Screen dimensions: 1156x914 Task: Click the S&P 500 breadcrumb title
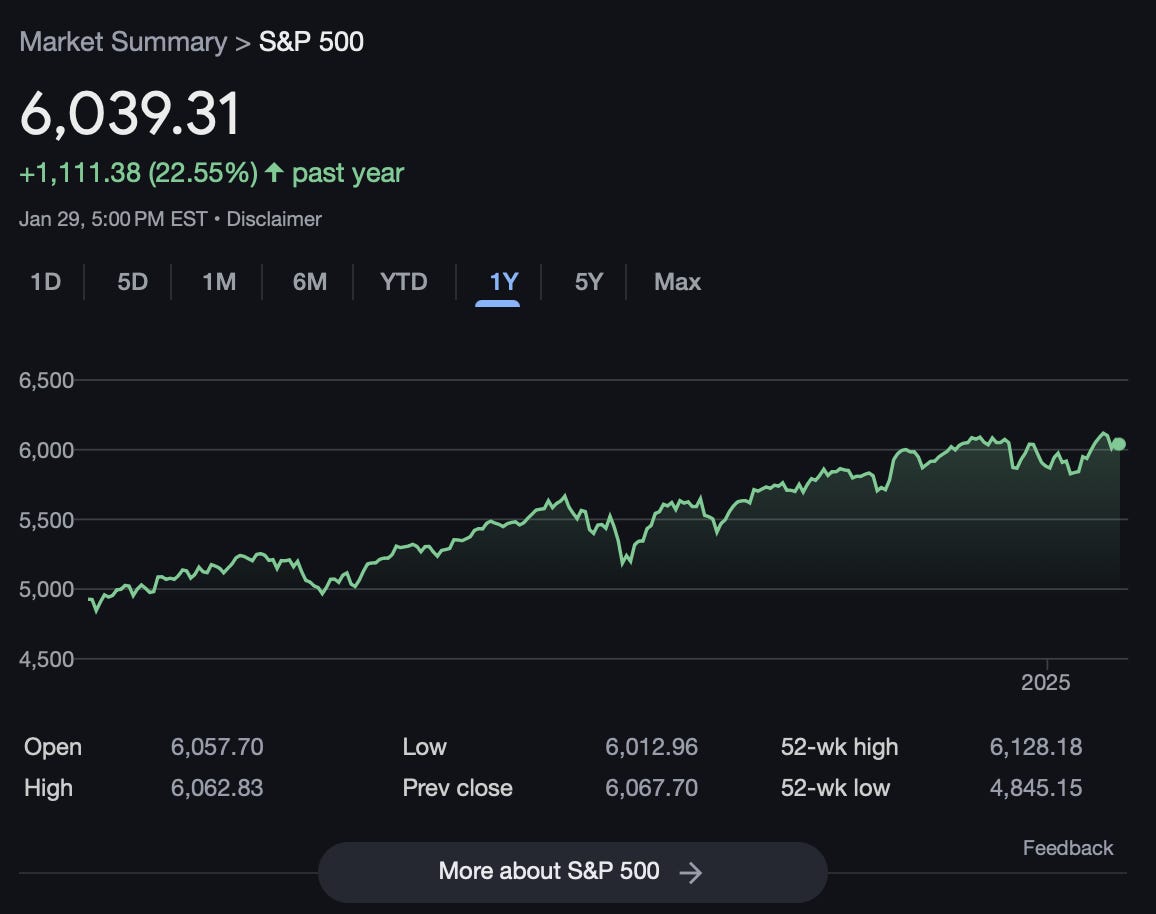[311, 42]
